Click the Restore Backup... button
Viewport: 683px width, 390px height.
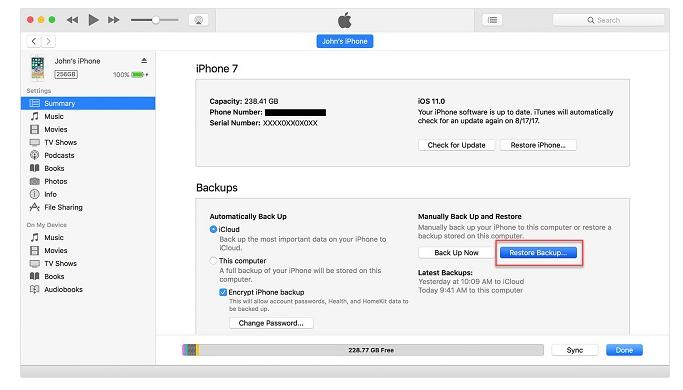538,253
